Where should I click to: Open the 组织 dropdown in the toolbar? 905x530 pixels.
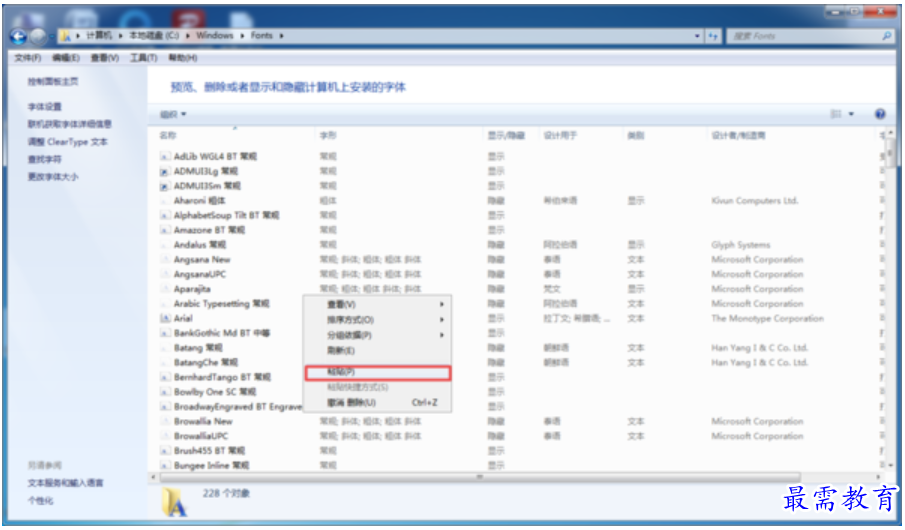point(173,114)
